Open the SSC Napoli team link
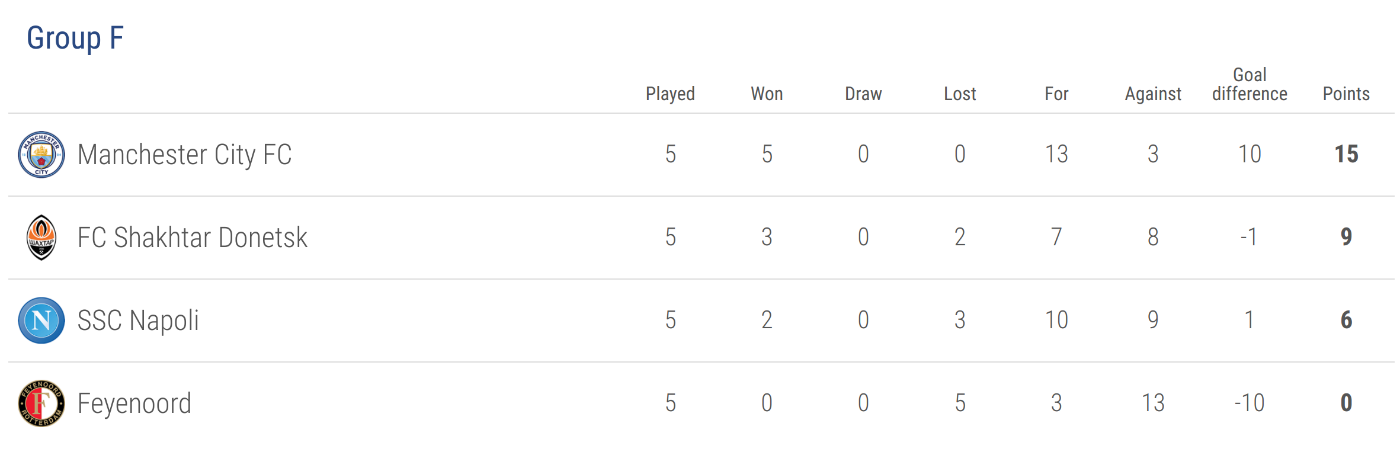 138,321
